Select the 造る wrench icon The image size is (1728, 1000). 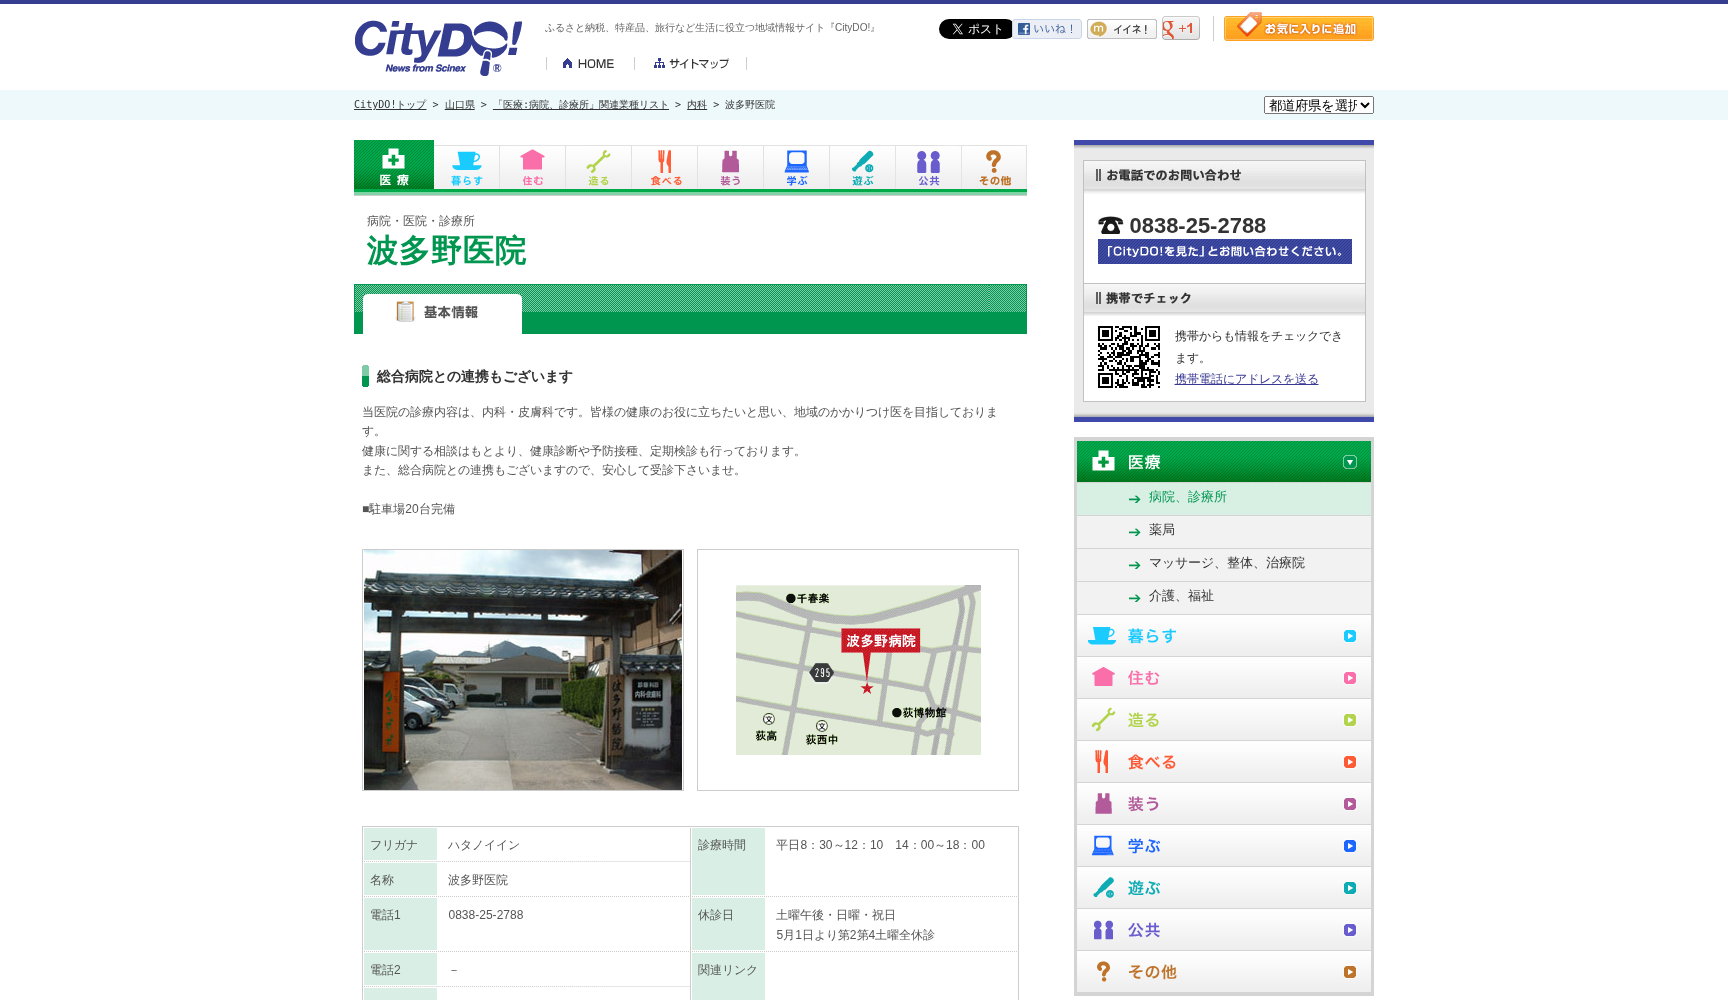(x=598, y=167)
